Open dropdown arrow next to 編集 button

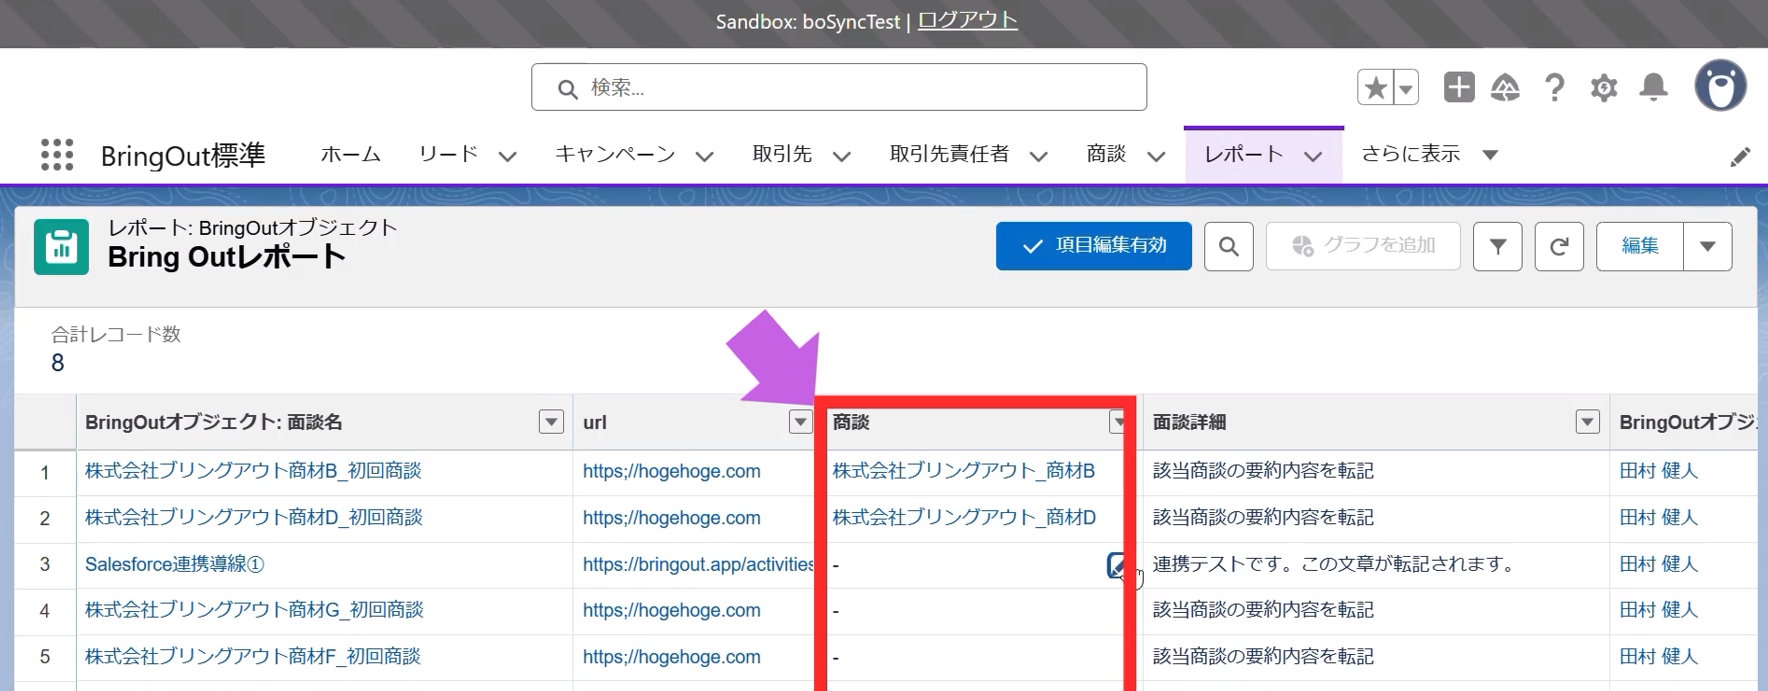click(x=1707, y=246)
